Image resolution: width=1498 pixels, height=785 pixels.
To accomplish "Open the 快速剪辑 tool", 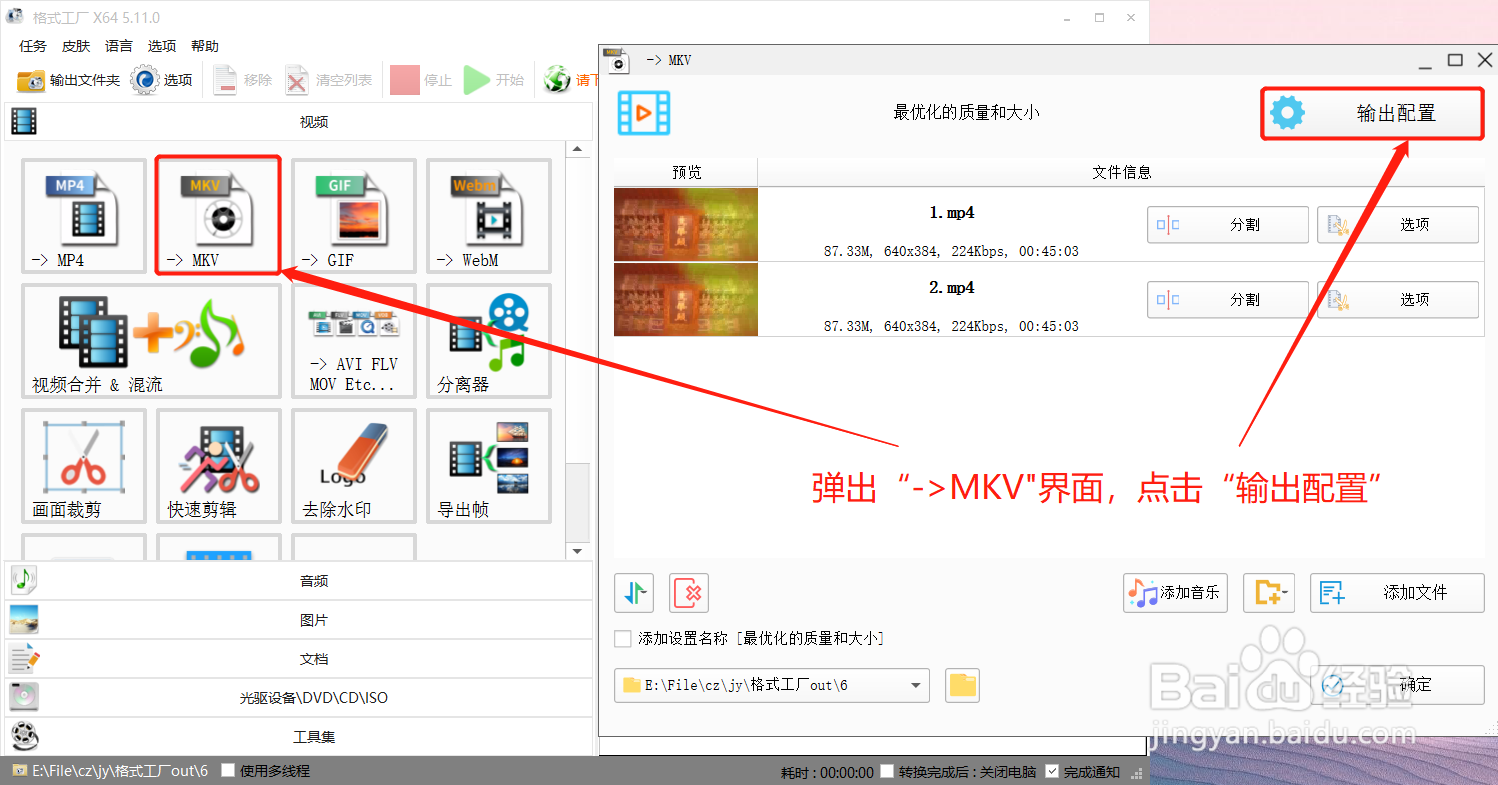I will (x=218, y=466).
